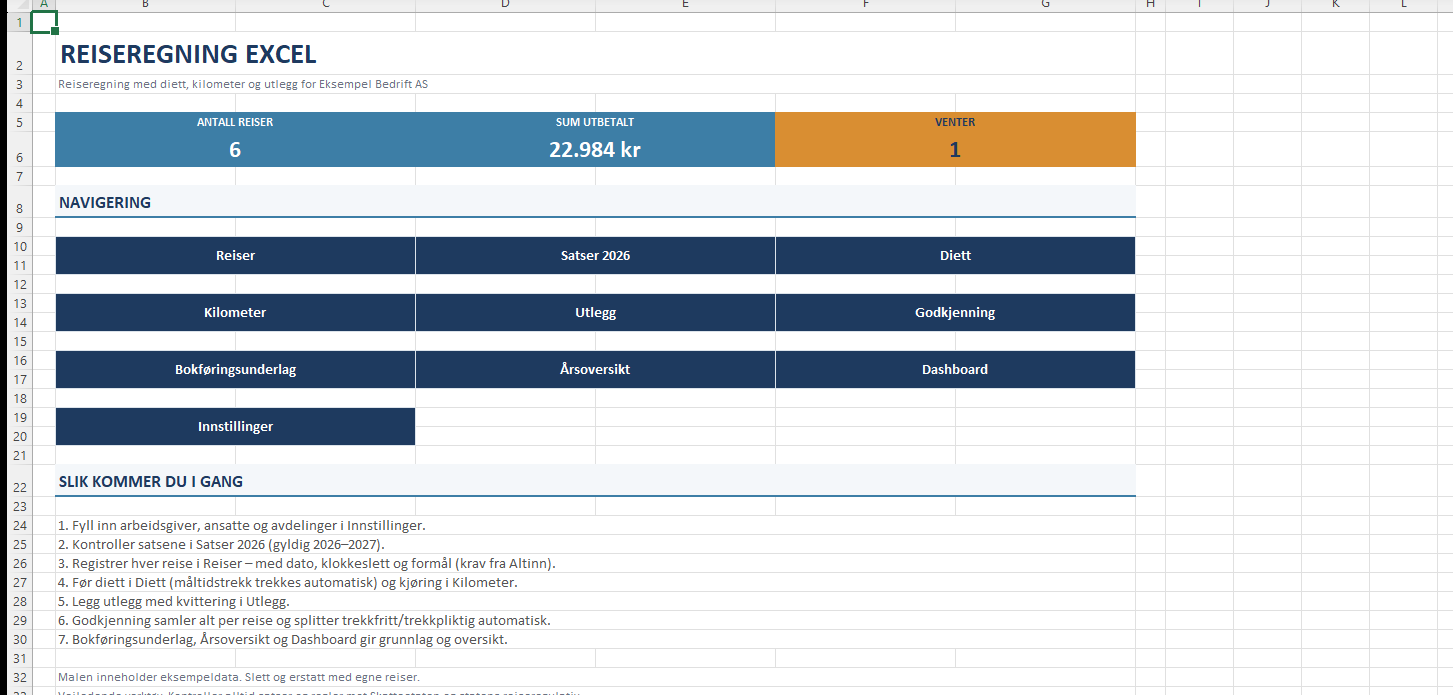Screen dimensions: 1453x695
Task: Click the NAVIGERING section heading
Action: [105, 202]
